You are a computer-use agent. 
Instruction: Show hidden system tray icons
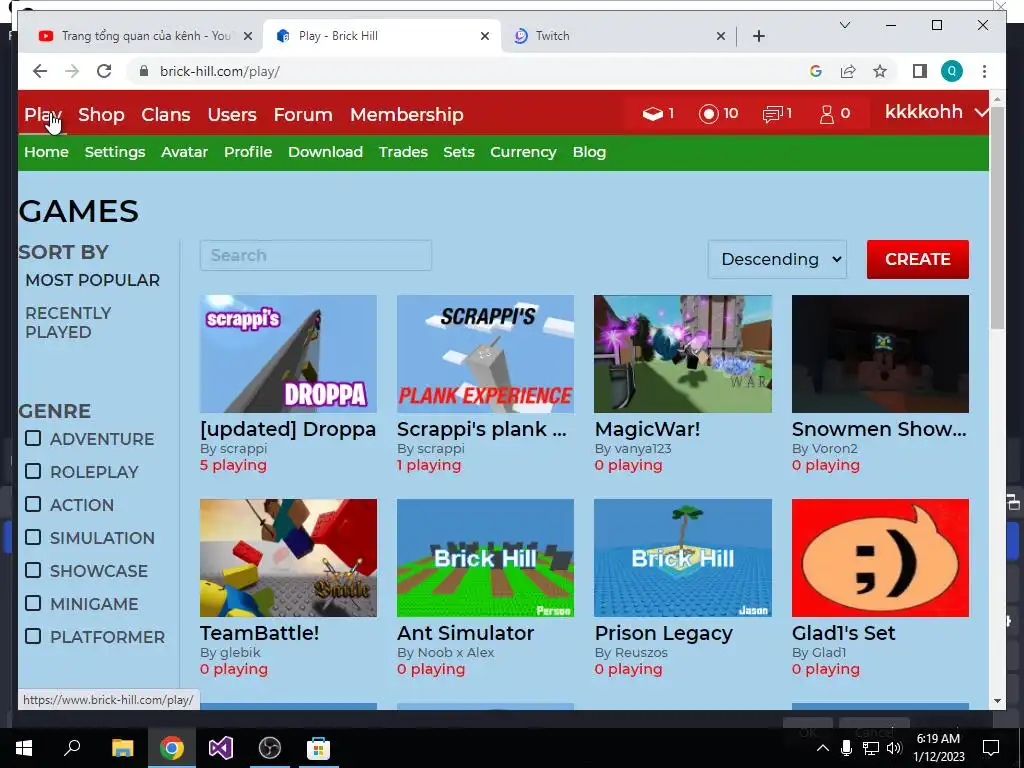tap(823, 748)
